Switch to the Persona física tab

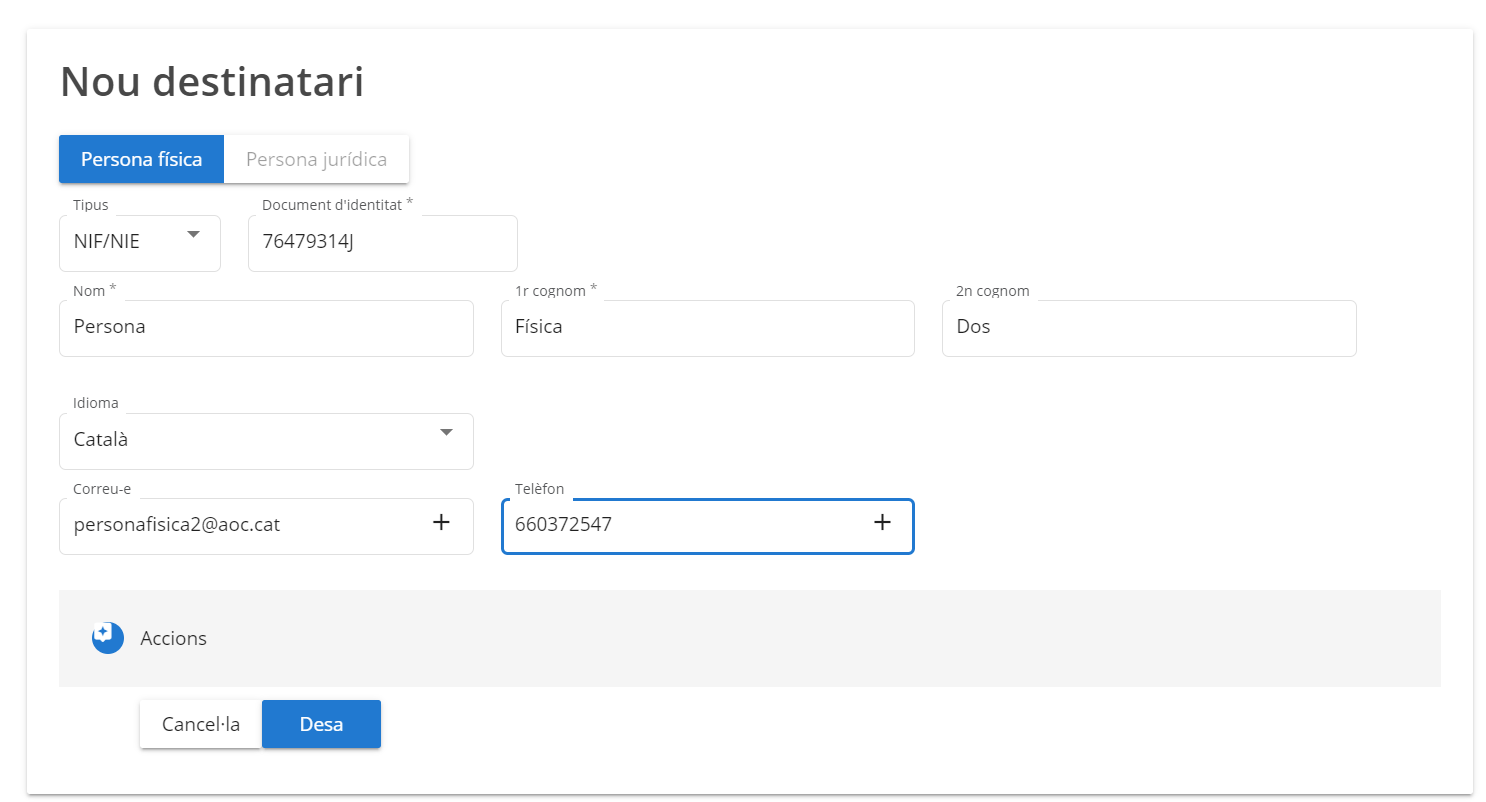click(141, 159)
